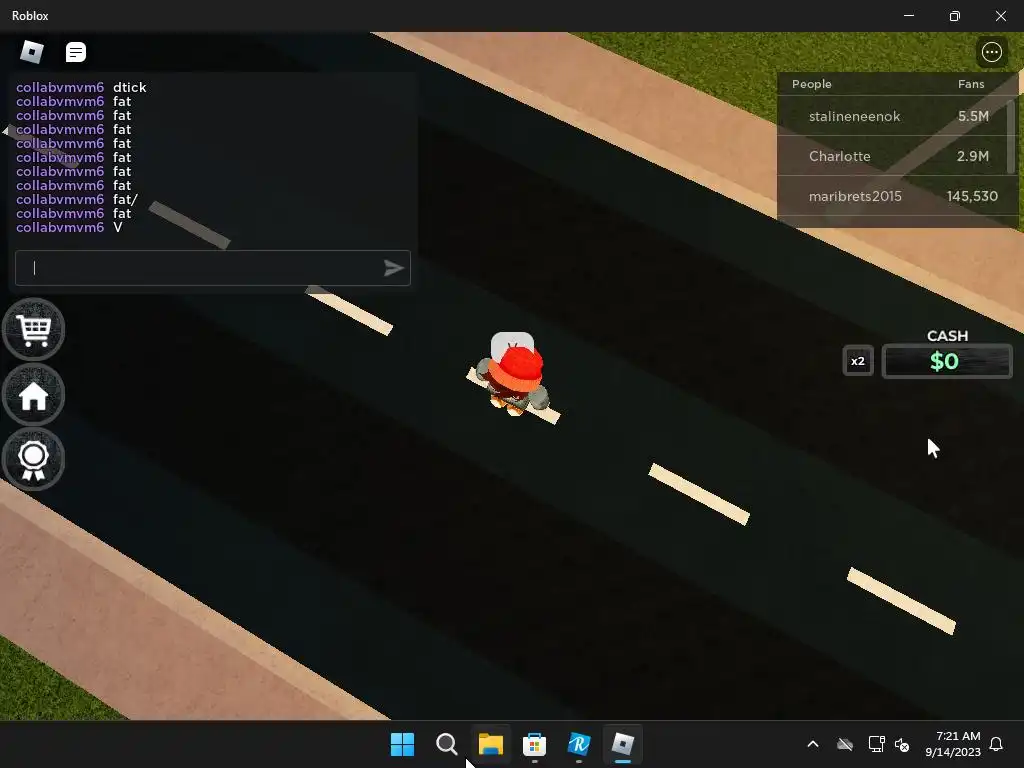The image size is (1024, 768).
Task: Open the blue R app in taskbar
Action: (579, 744)
